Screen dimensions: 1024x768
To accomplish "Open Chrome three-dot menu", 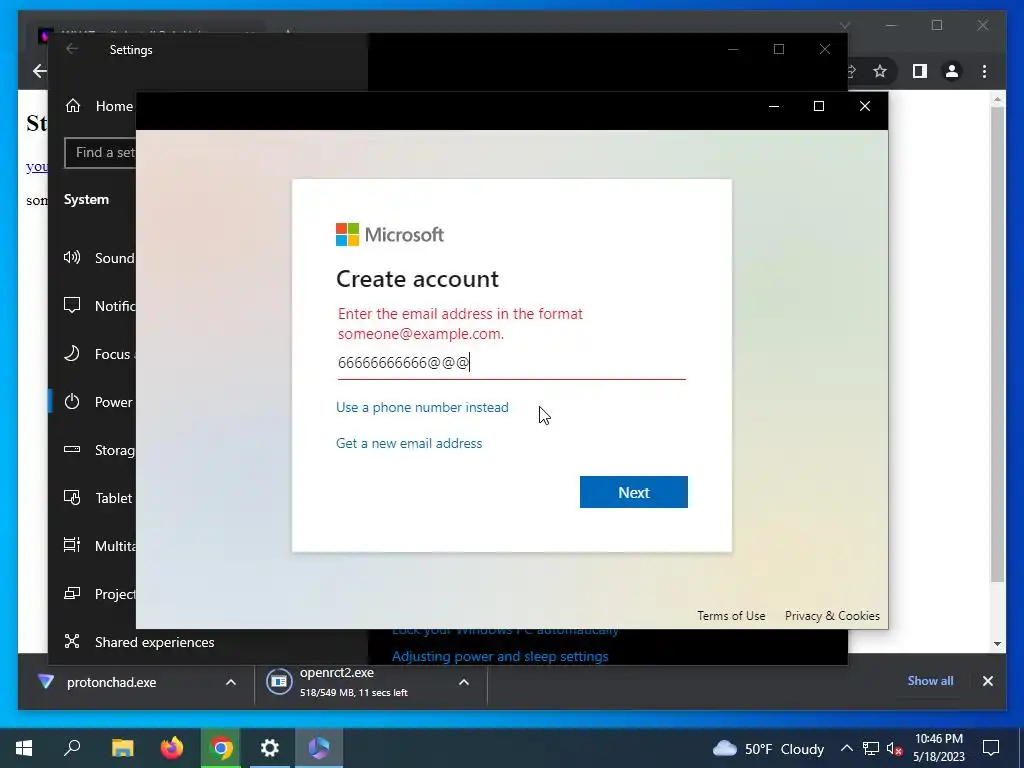I will tap(984, 71).
